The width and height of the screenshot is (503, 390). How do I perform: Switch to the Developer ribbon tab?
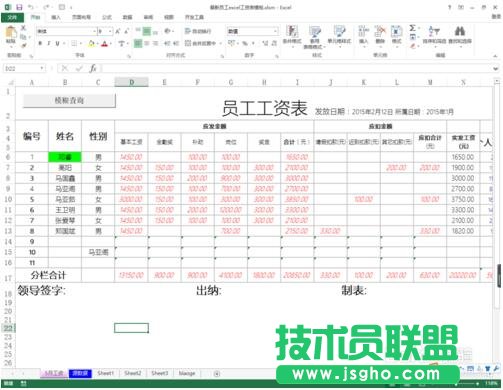(x=194, y=17)
